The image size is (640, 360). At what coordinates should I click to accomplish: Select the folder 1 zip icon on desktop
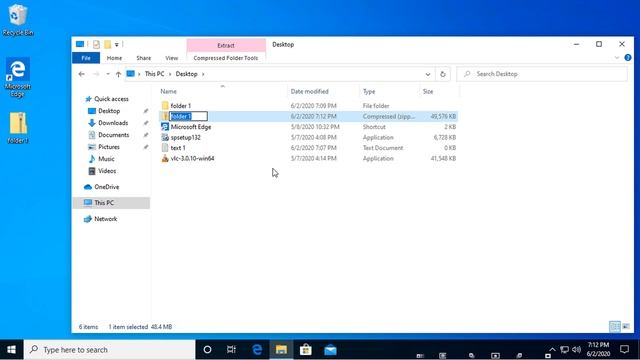click(18, 128)
